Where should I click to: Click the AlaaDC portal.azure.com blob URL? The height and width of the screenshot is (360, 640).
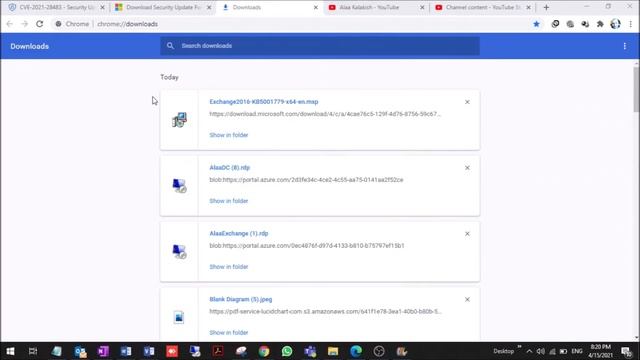tap(306, 180)
